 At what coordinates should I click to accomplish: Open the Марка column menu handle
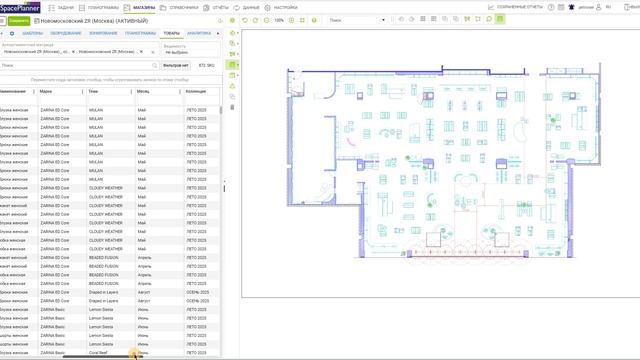(82, 91)
